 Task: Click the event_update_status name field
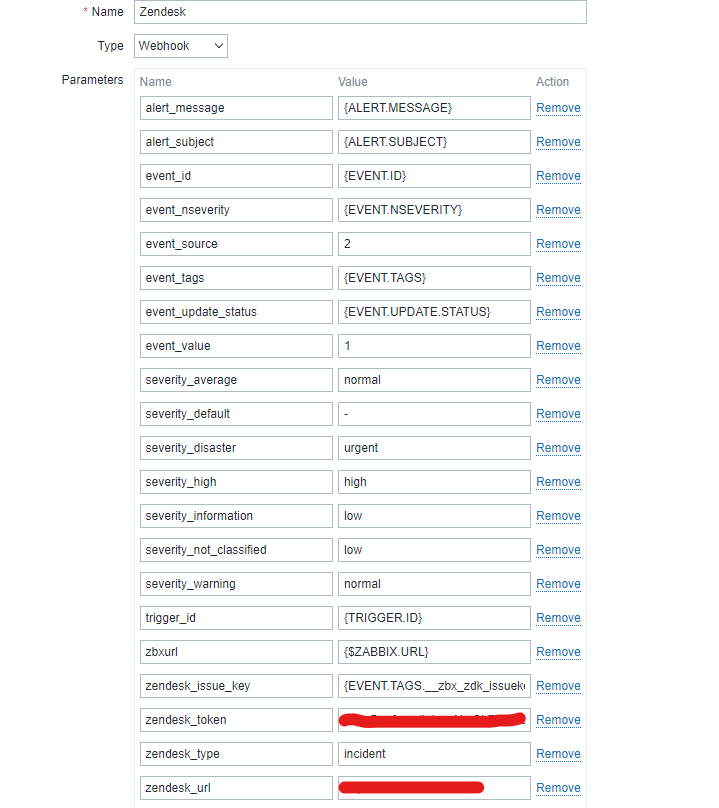(x=236, y=312)
